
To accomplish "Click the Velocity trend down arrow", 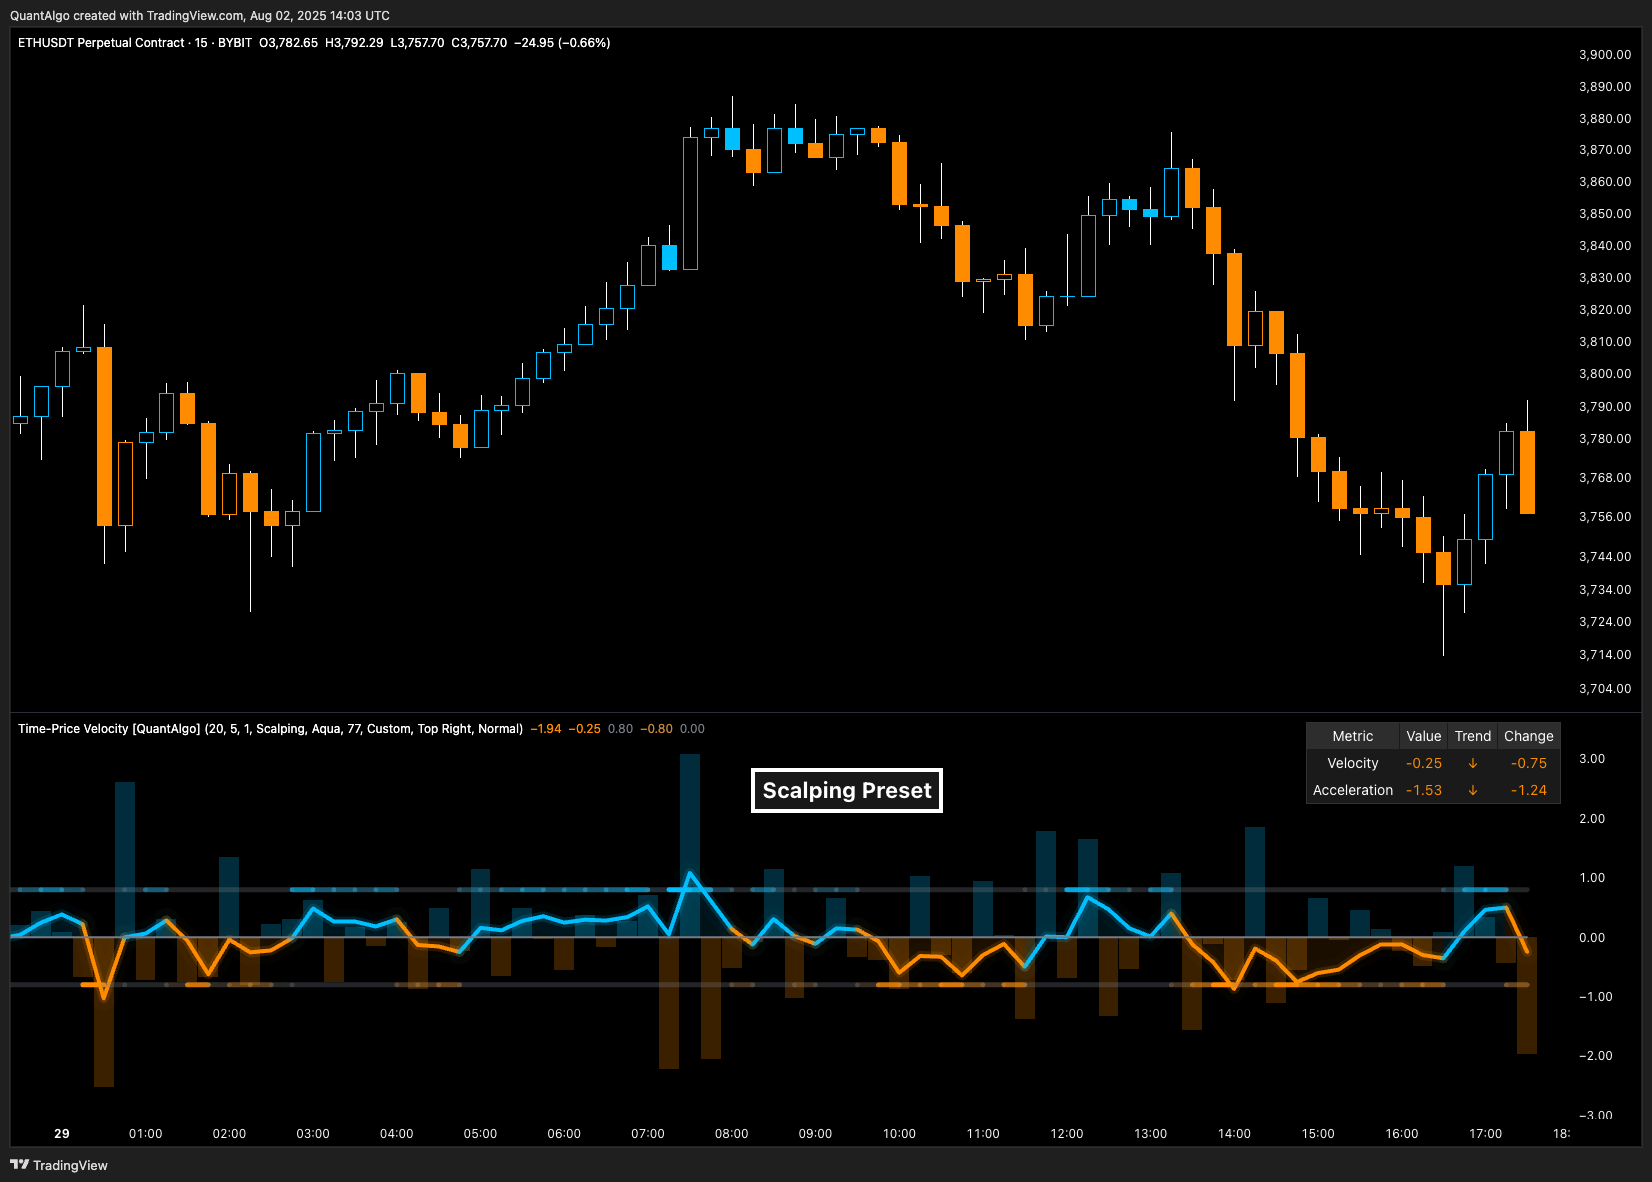I will coord(1473,763).
